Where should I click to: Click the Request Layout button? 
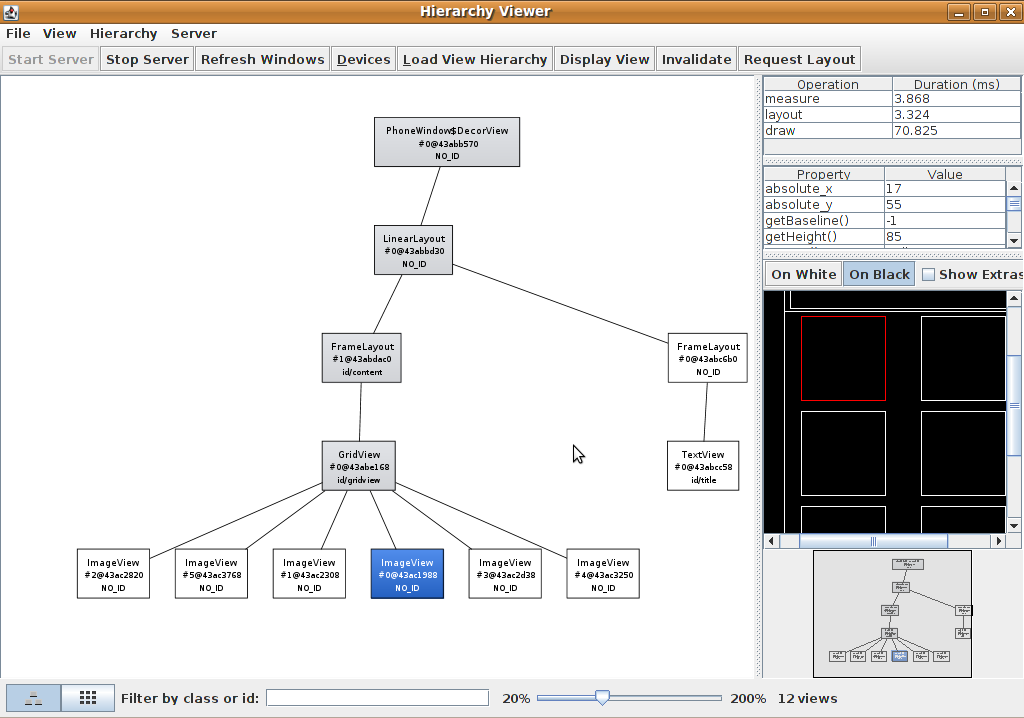pyautogui.click(x=799, y=59)
